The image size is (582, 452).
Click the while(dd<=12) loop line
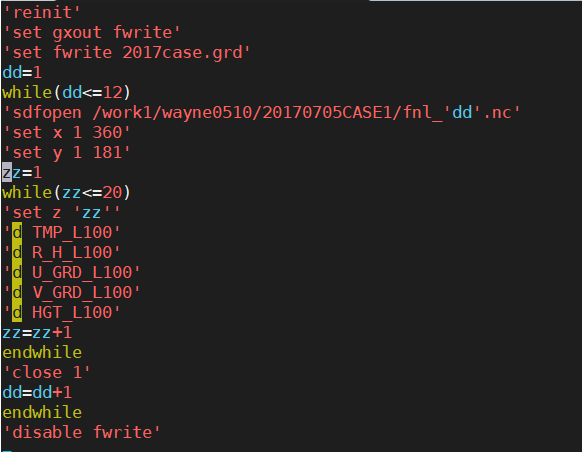click(x=66, y=92)
